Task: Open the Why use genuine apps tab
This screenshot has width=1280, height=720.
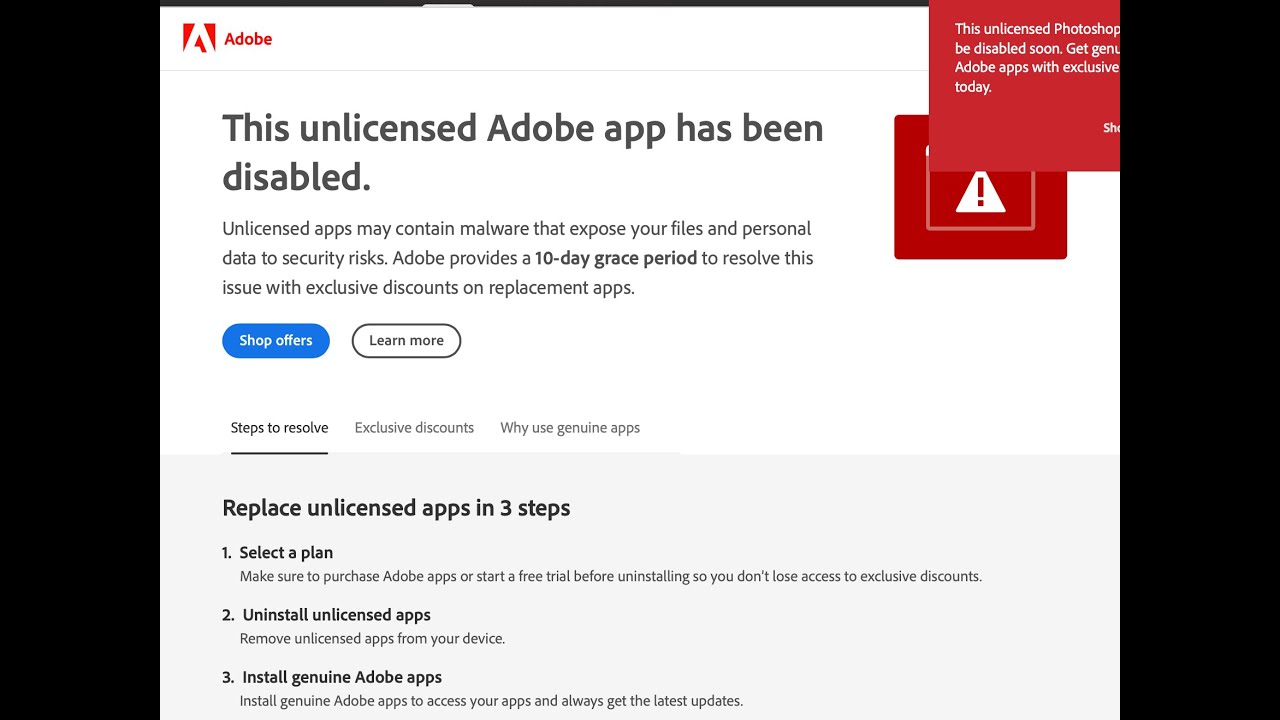Action: click(570, 428)
